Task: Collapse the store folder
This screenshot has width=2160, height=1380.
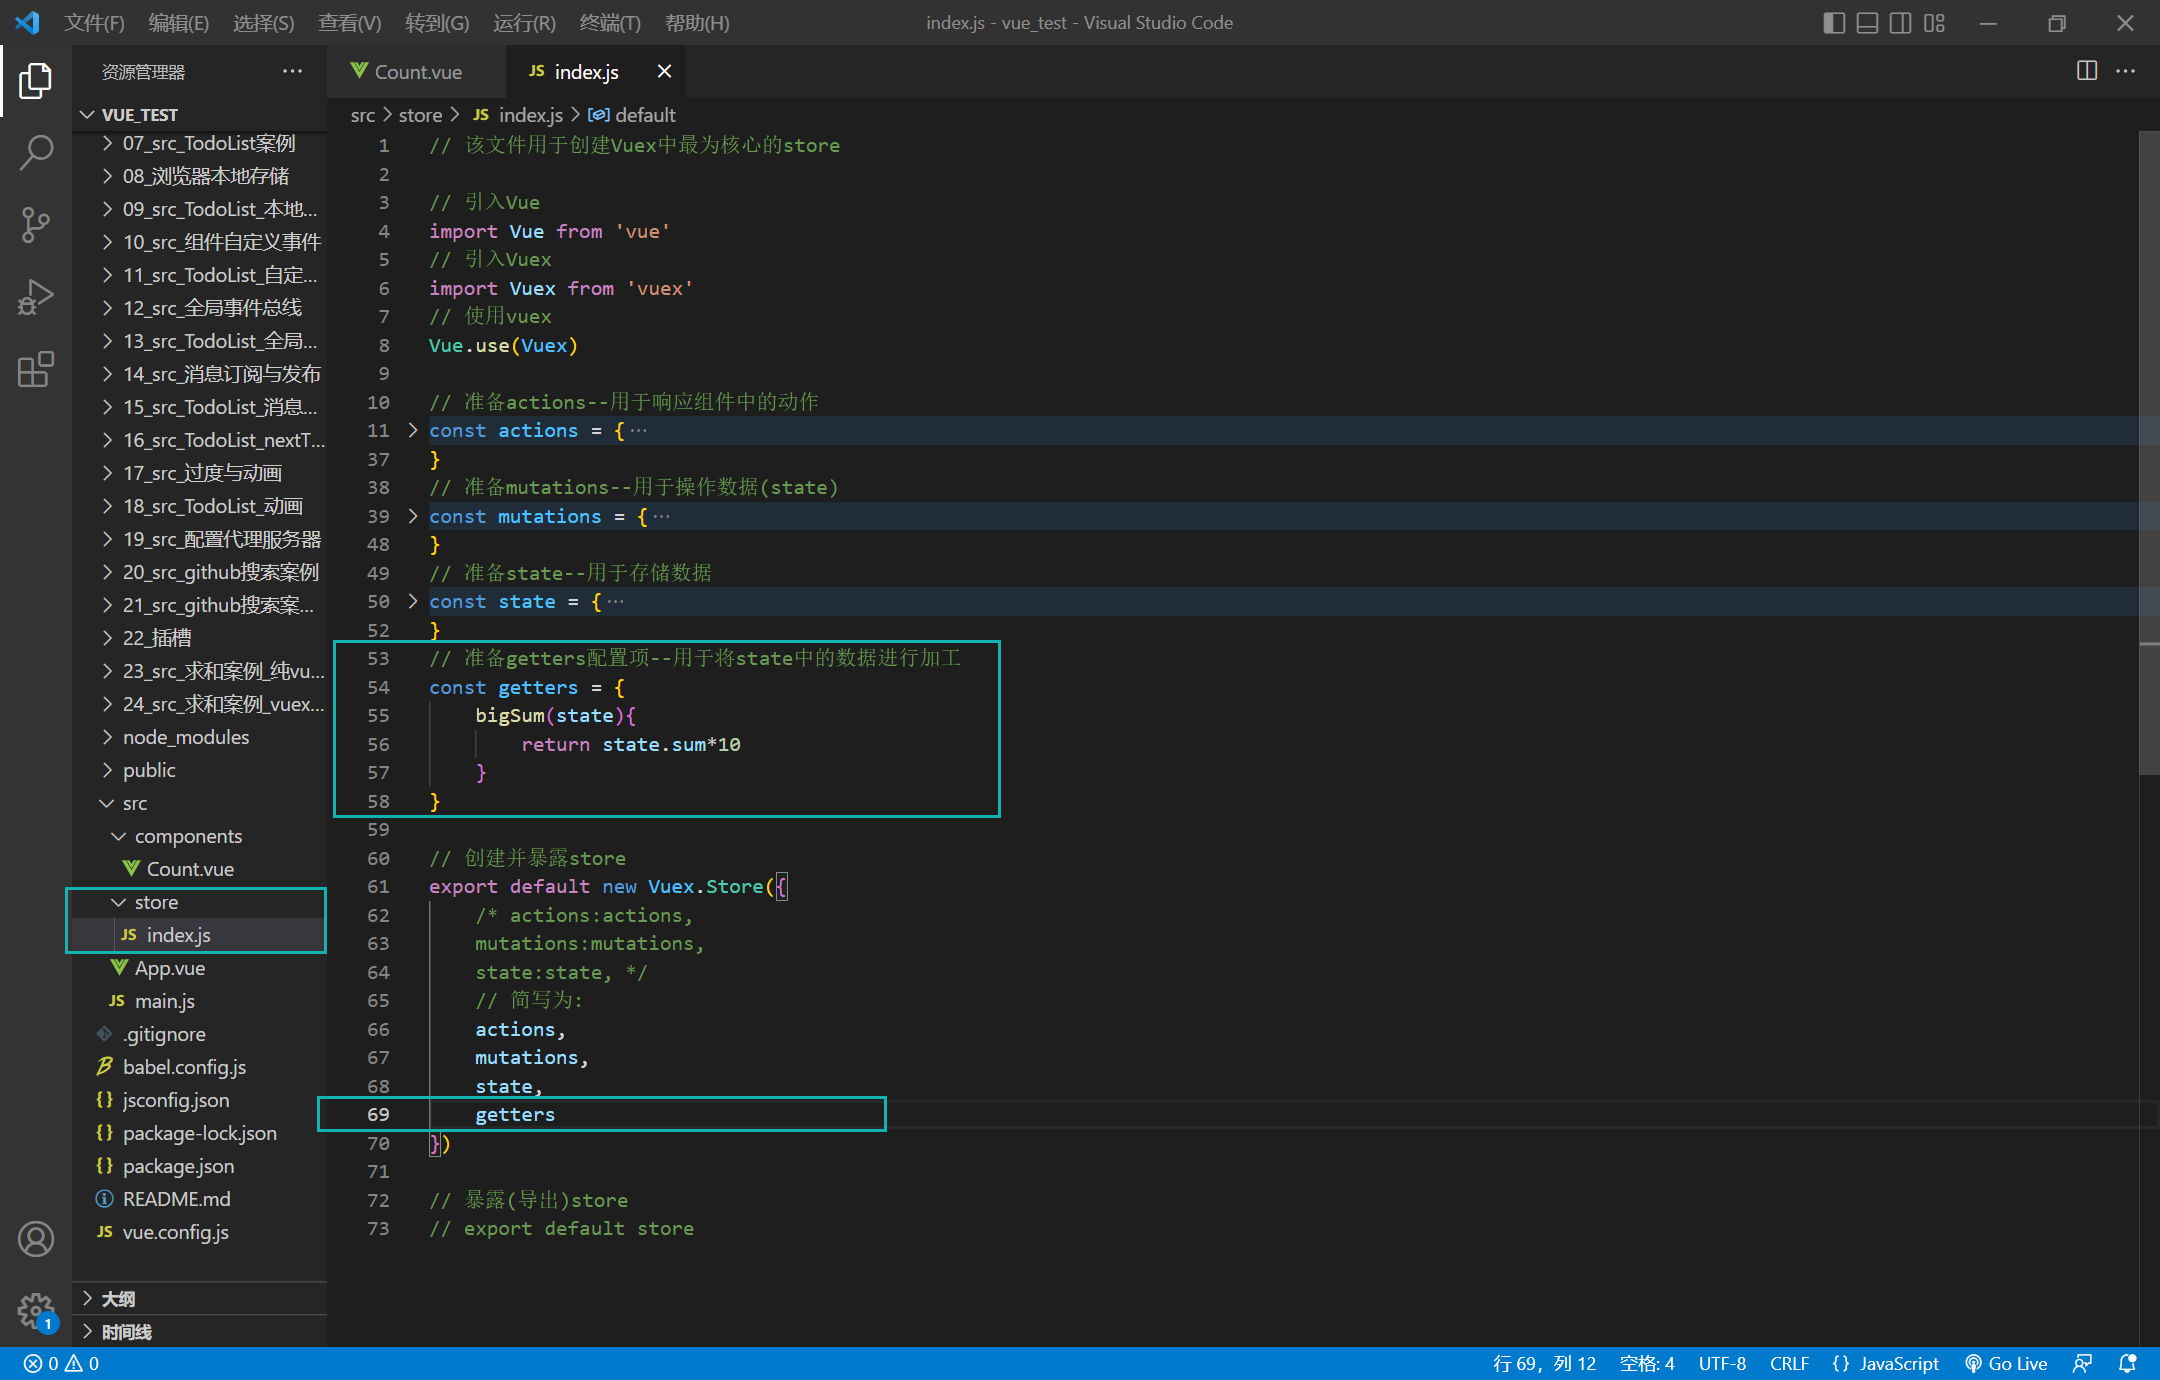Action: (199, 902)
